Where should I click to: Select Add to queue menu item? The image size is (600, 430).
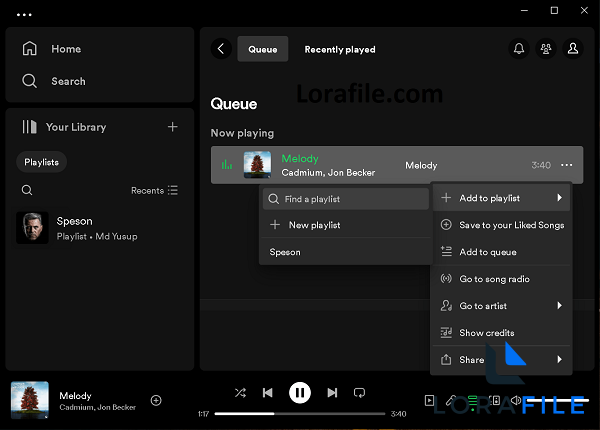coord(501,252)
